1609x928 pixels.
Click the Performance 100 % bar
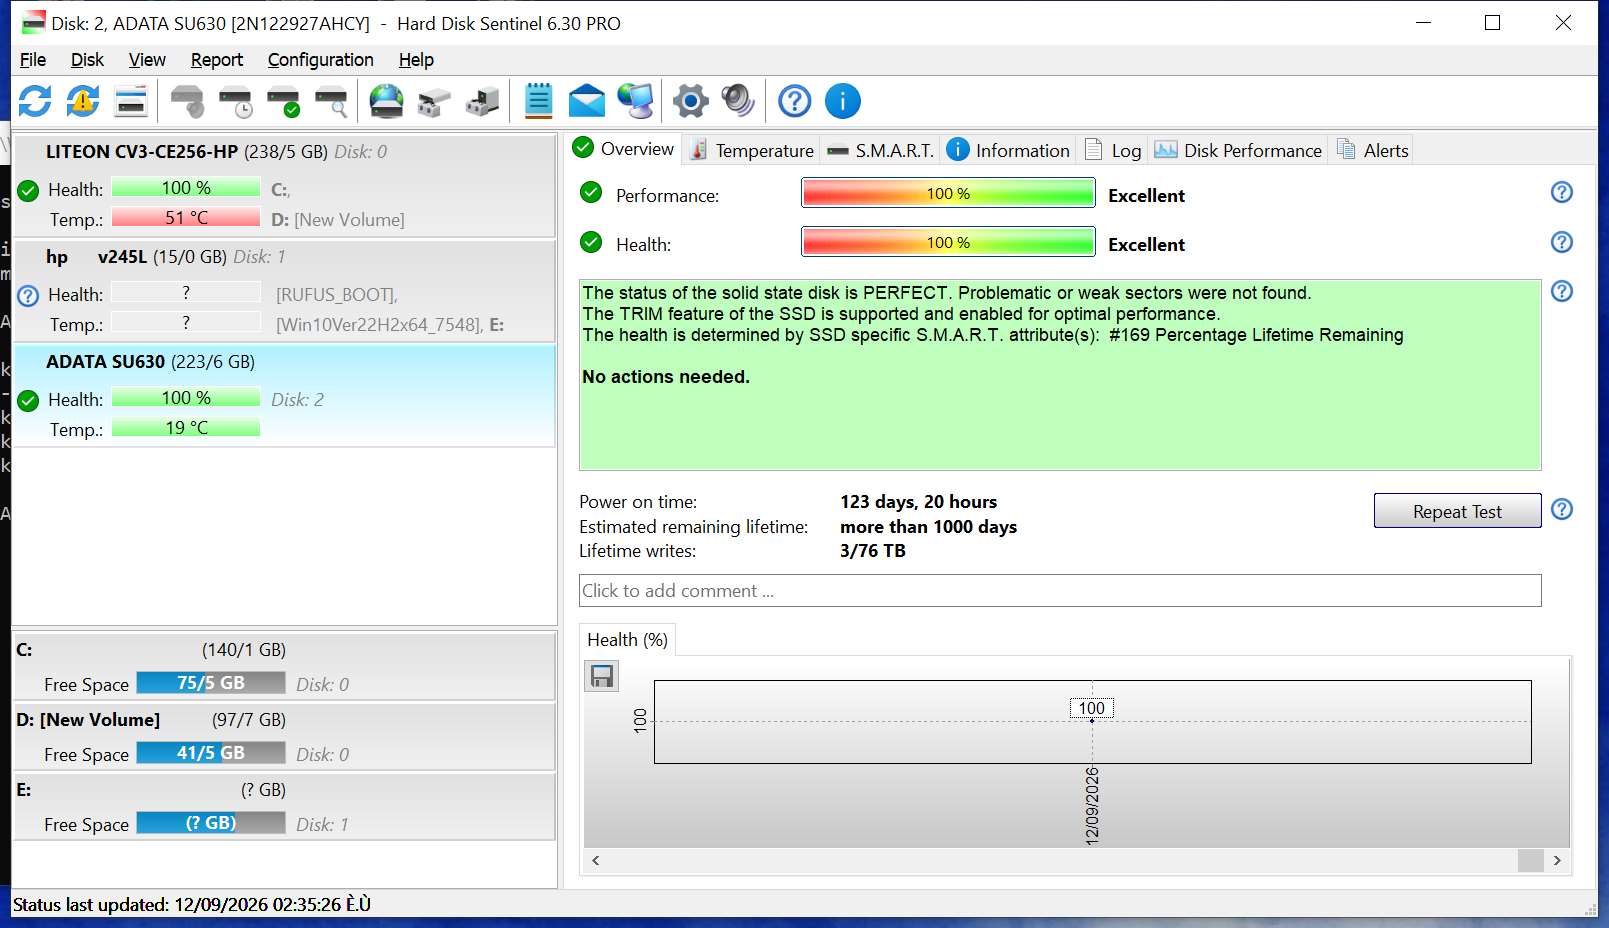tap(948, 193)
